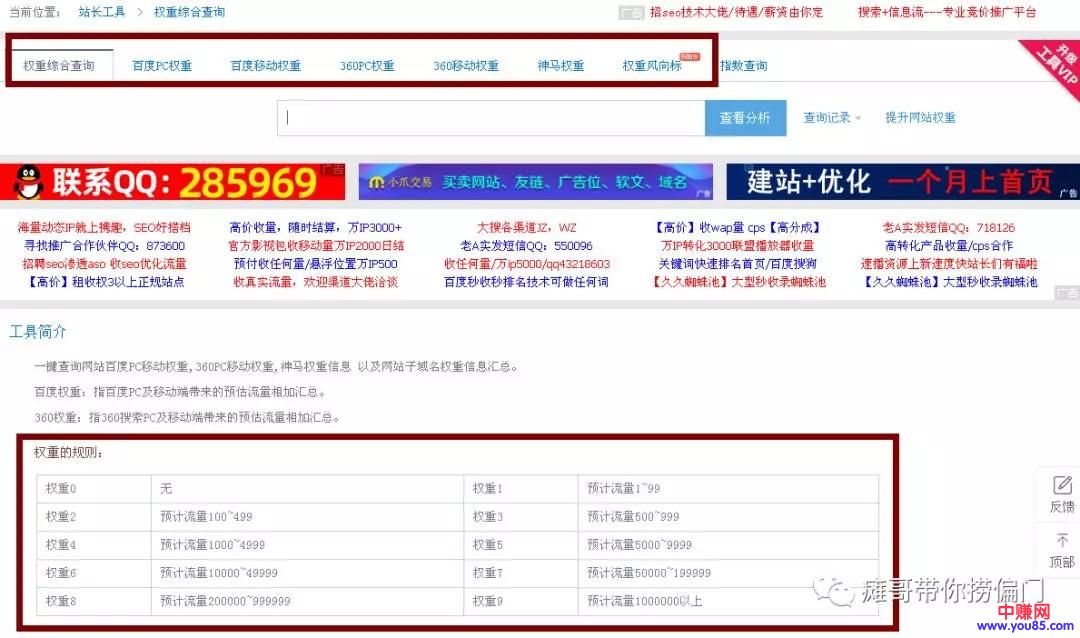This screenshot has width=1080, height=638.
Task: Select the 权重综合查询 tab
Action: (x=59, y=66)
